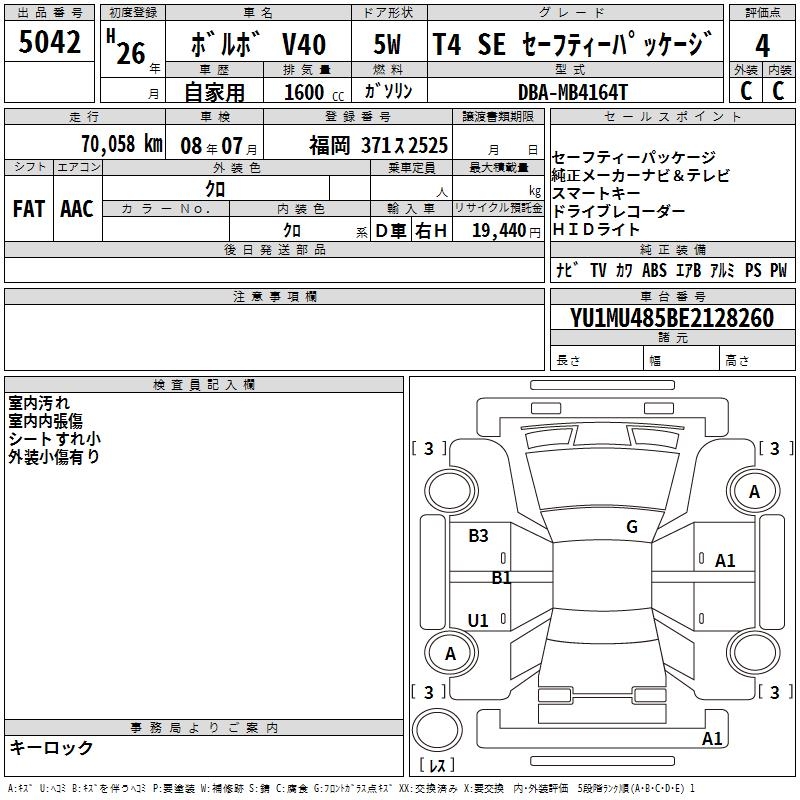
Task: Click the vehicle history value 自家用
Action: pos(214,92)
